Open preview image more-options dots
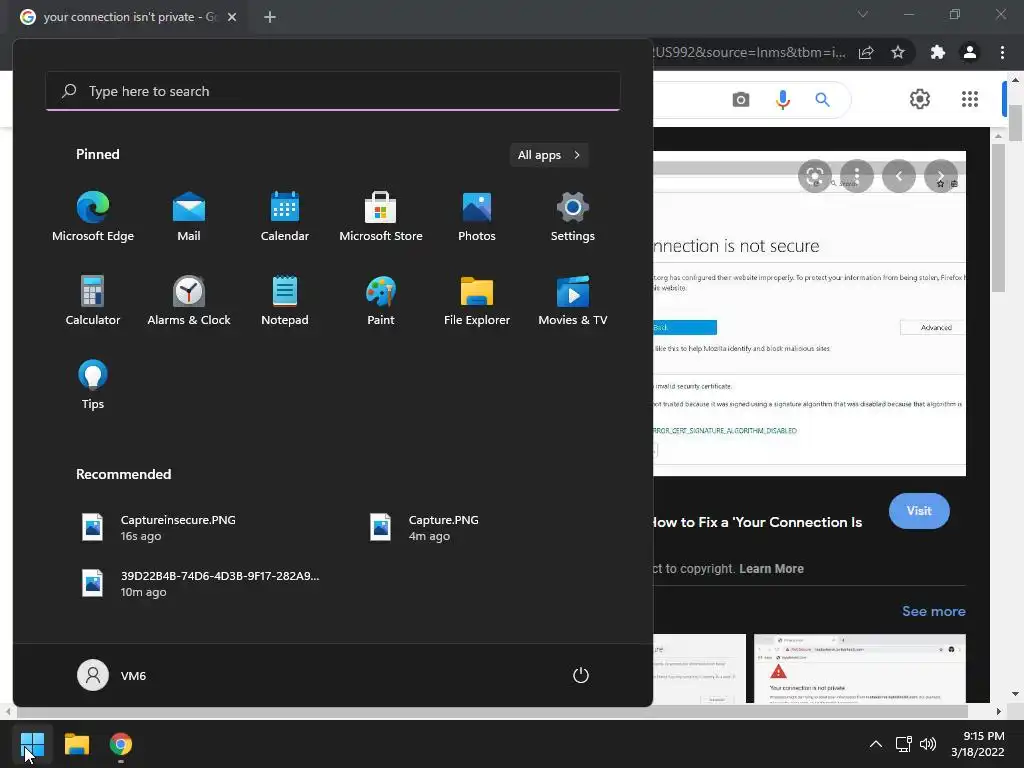 857,176
